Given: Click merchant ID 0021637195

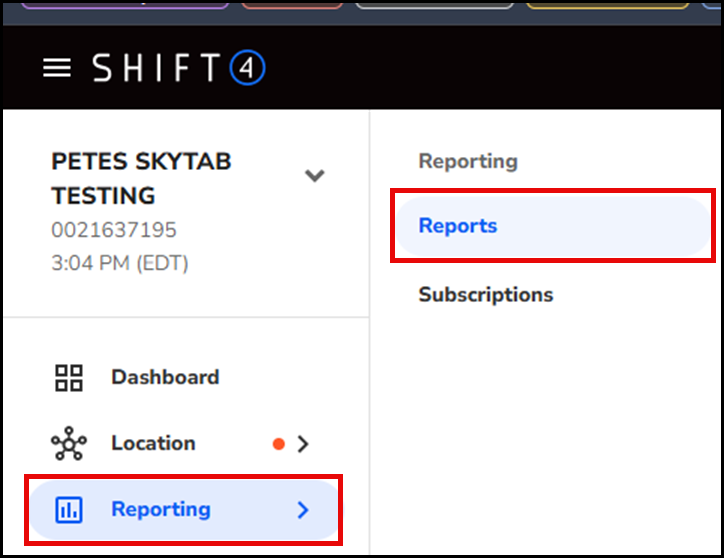Looking at the screenshot, I should 114,231.
